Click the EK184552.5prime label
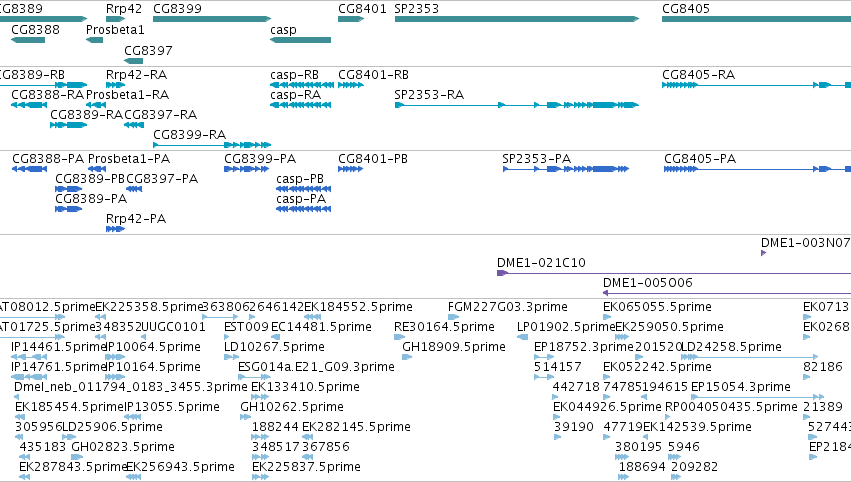Image resolution: width=851 pixels, height=482 pixels. point(358,307)
